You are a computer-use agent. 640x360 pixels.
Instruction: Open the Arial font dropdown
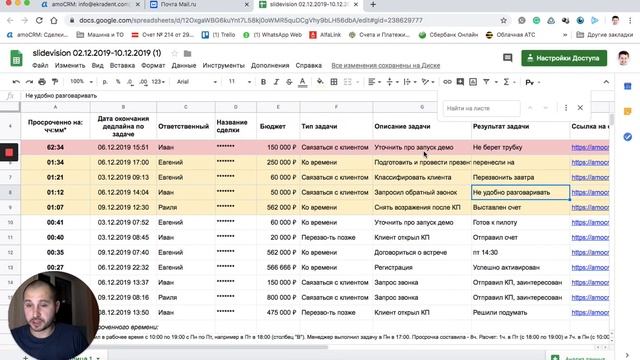[197, 82]
